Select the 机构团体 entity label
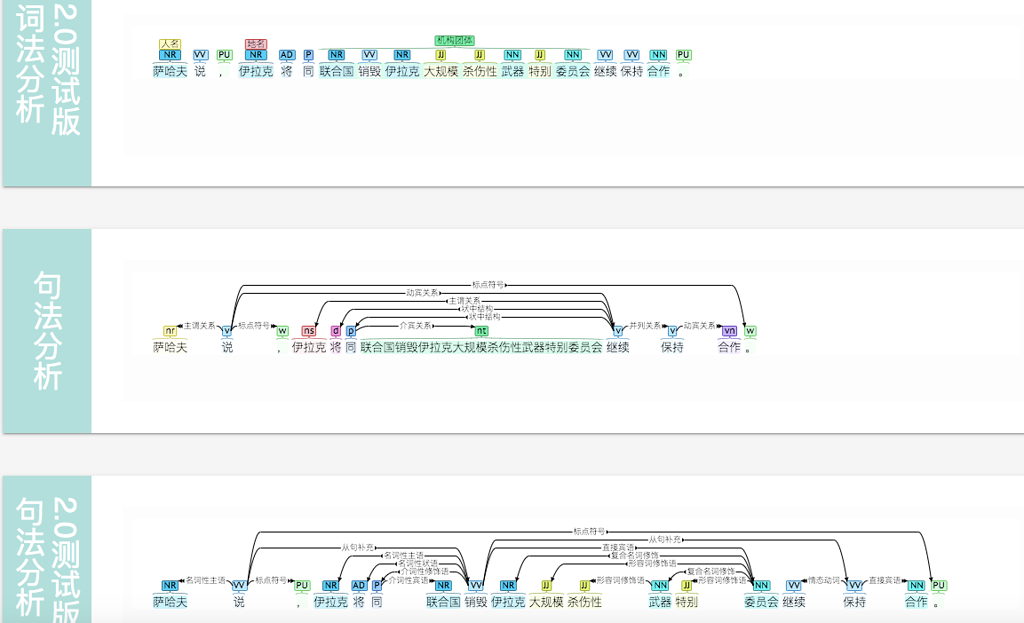This screenshot has width=1024, height=623. (455, 40)
